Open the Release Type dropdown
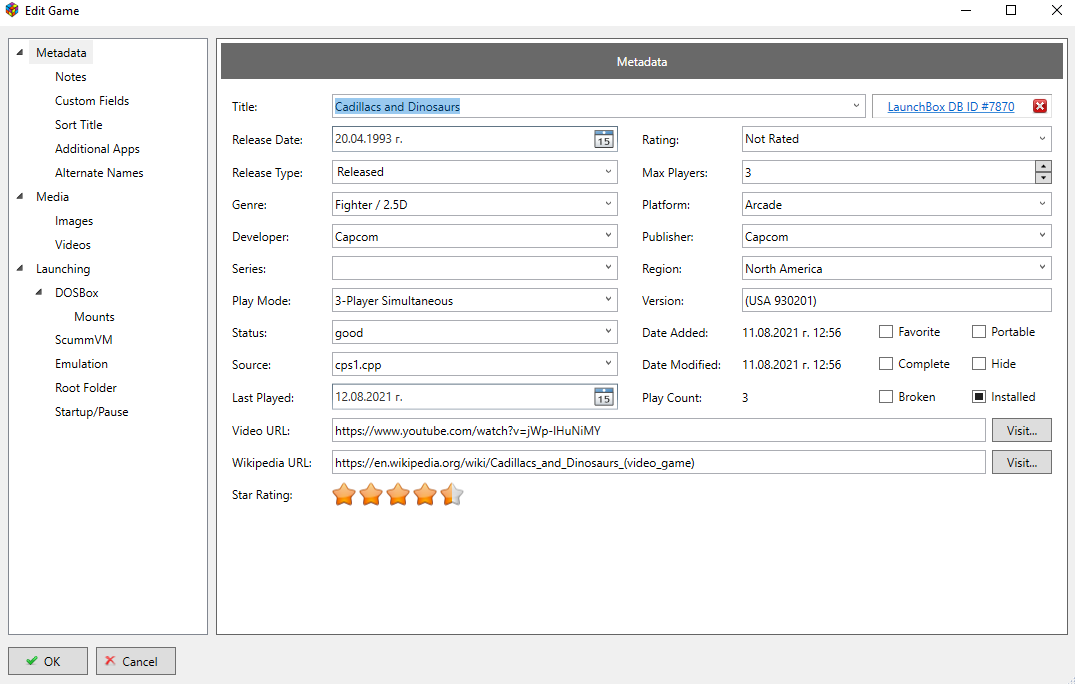The width and height of the screenshot is (1075, 684). pyautogui.click(x=608, y=172)
